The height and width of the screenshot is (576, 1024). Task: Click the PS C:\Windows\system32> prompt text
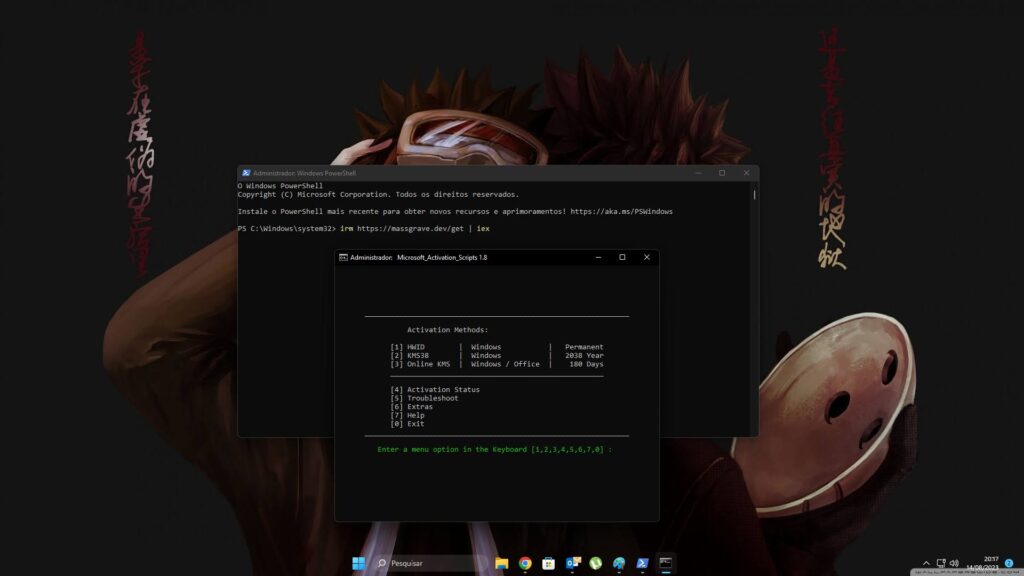tap(287, 229)
